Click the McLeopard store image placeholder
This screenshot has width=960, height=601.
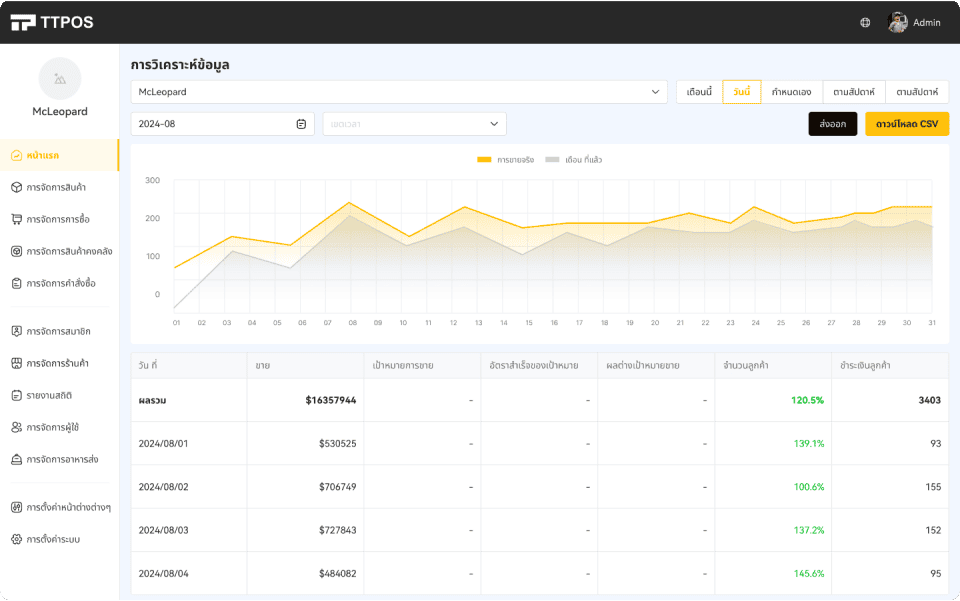coord(60,79)
